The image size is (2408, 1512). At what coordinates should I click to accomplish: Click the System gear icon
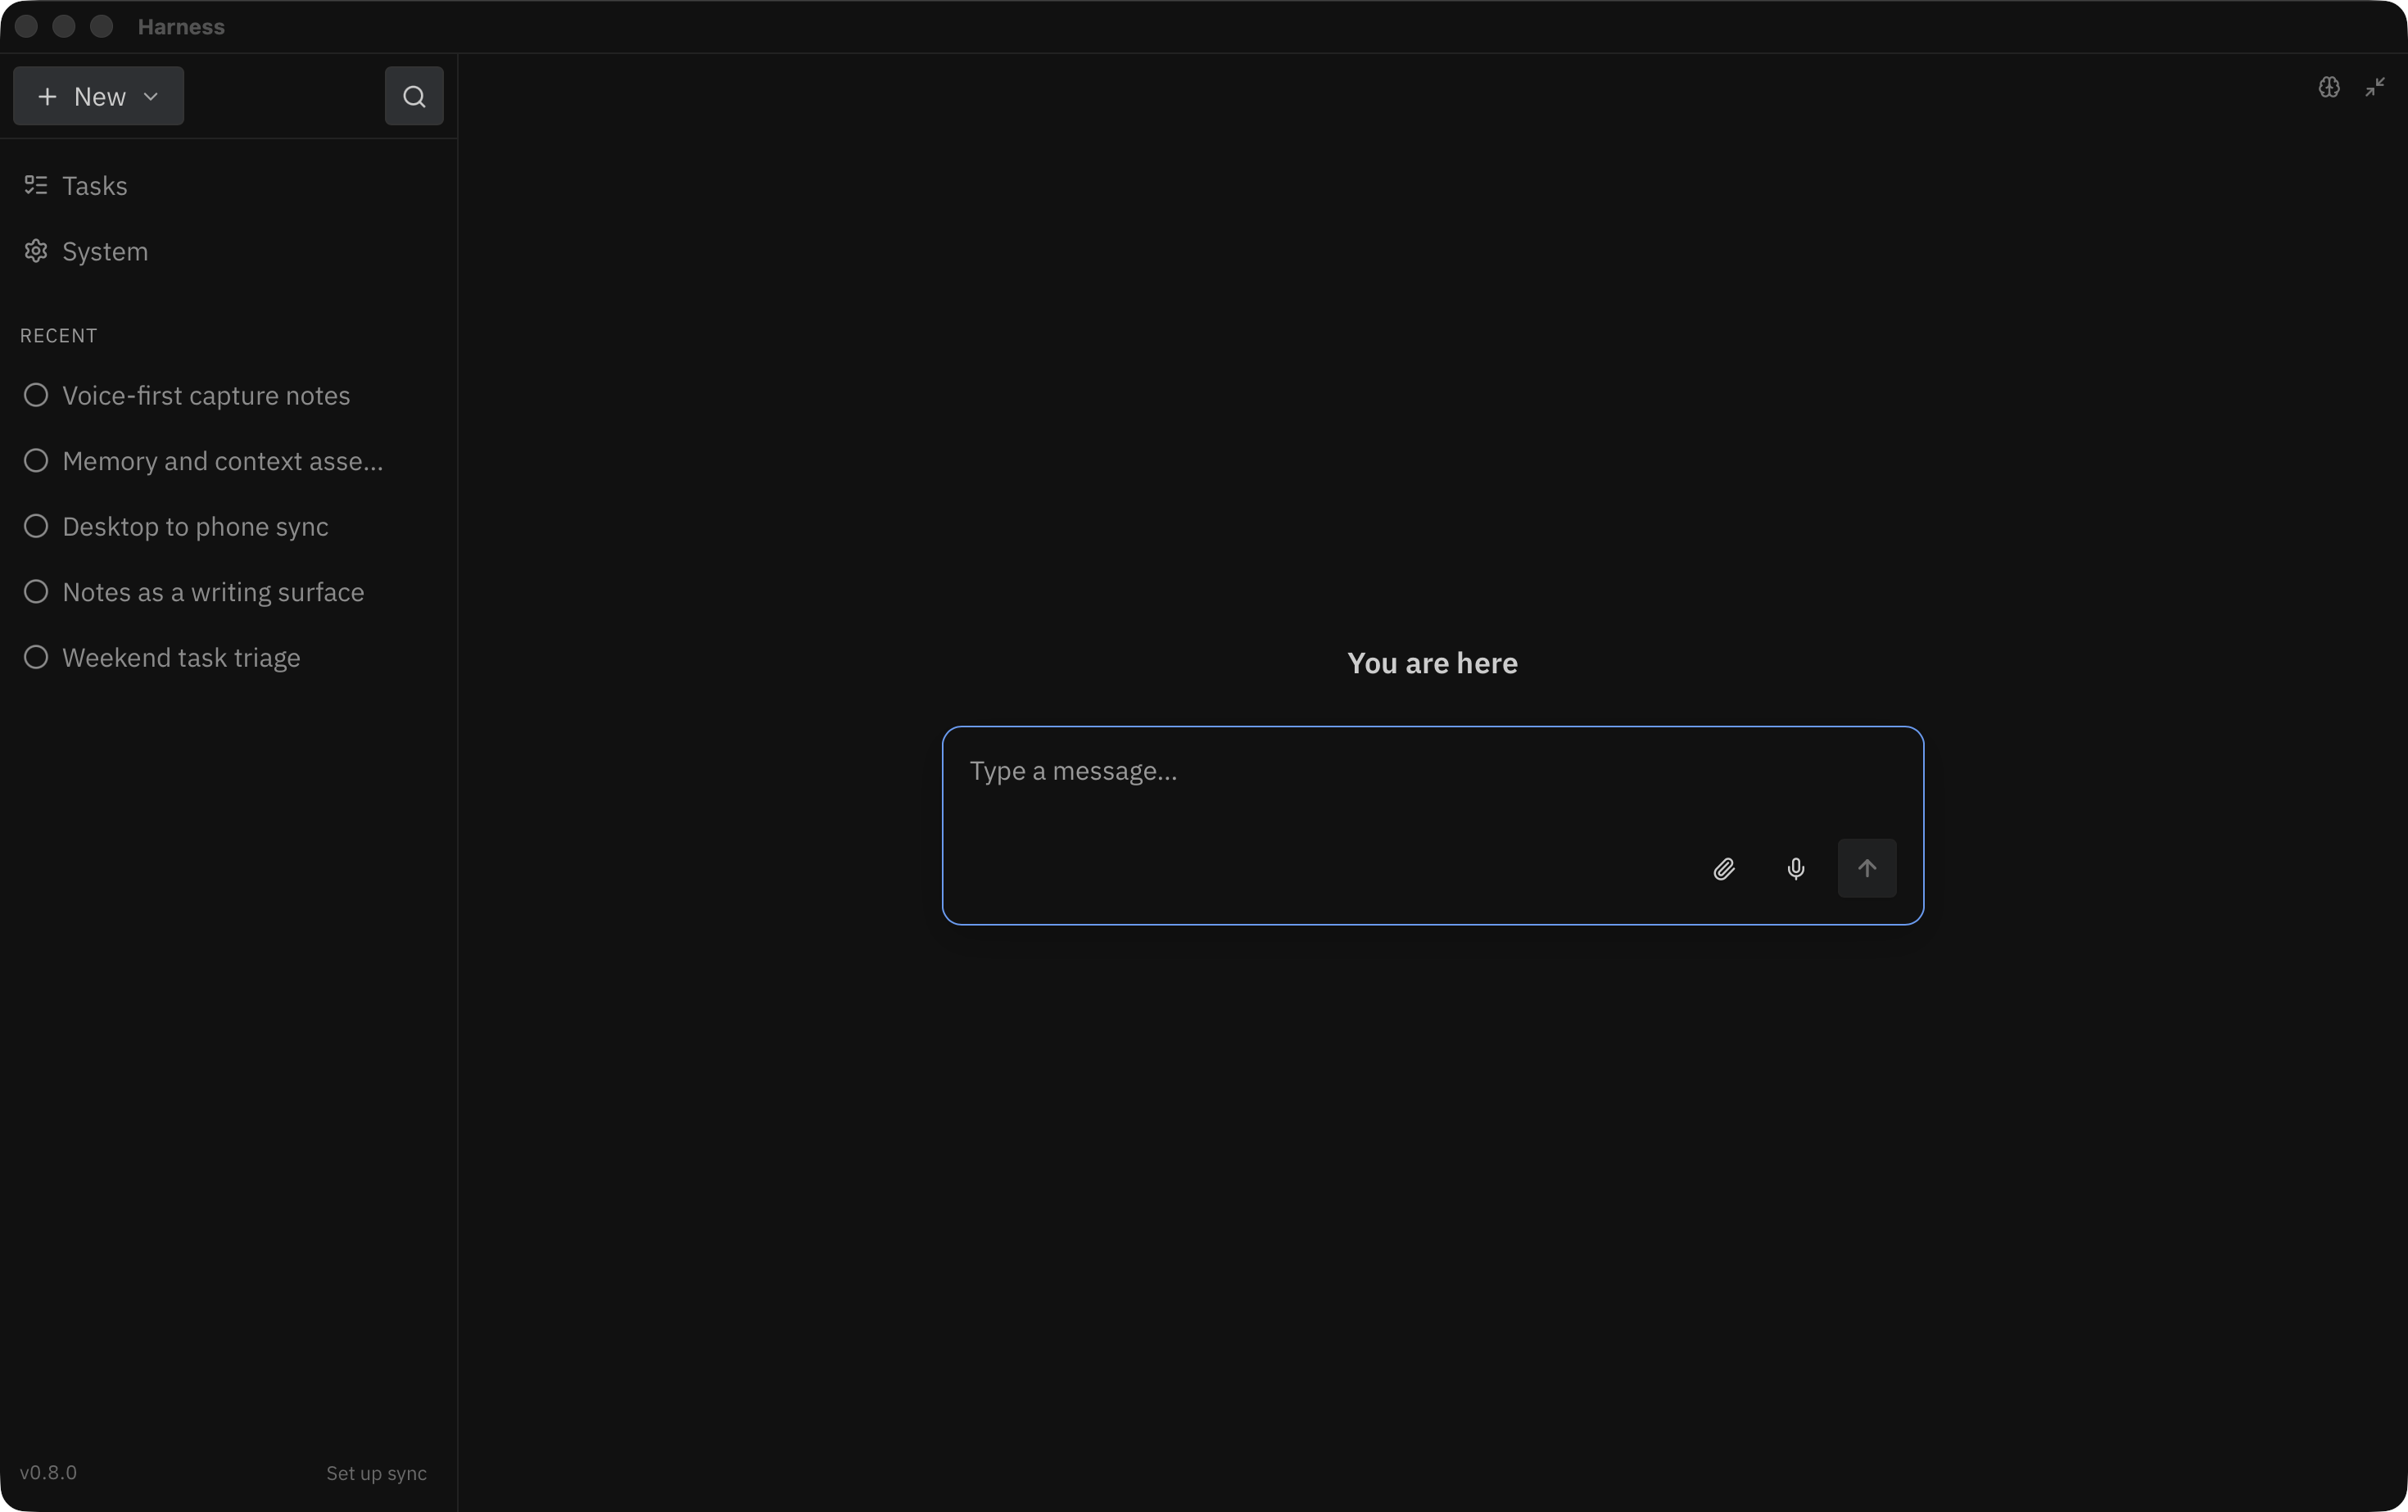(36, 251)
